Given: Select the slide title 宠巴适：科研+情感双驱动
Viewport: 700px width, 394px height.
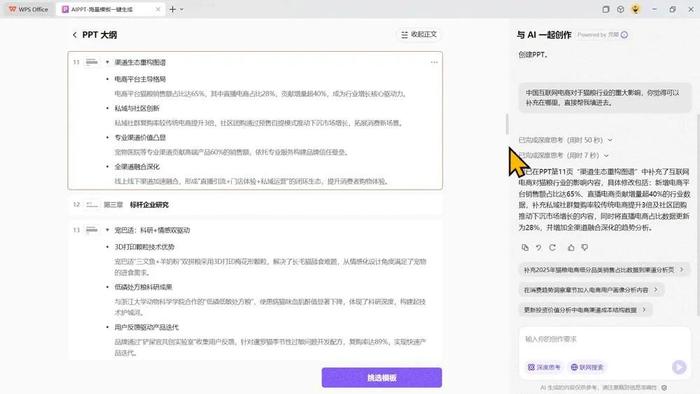Looking at the screenshot, I should point(152,230).
